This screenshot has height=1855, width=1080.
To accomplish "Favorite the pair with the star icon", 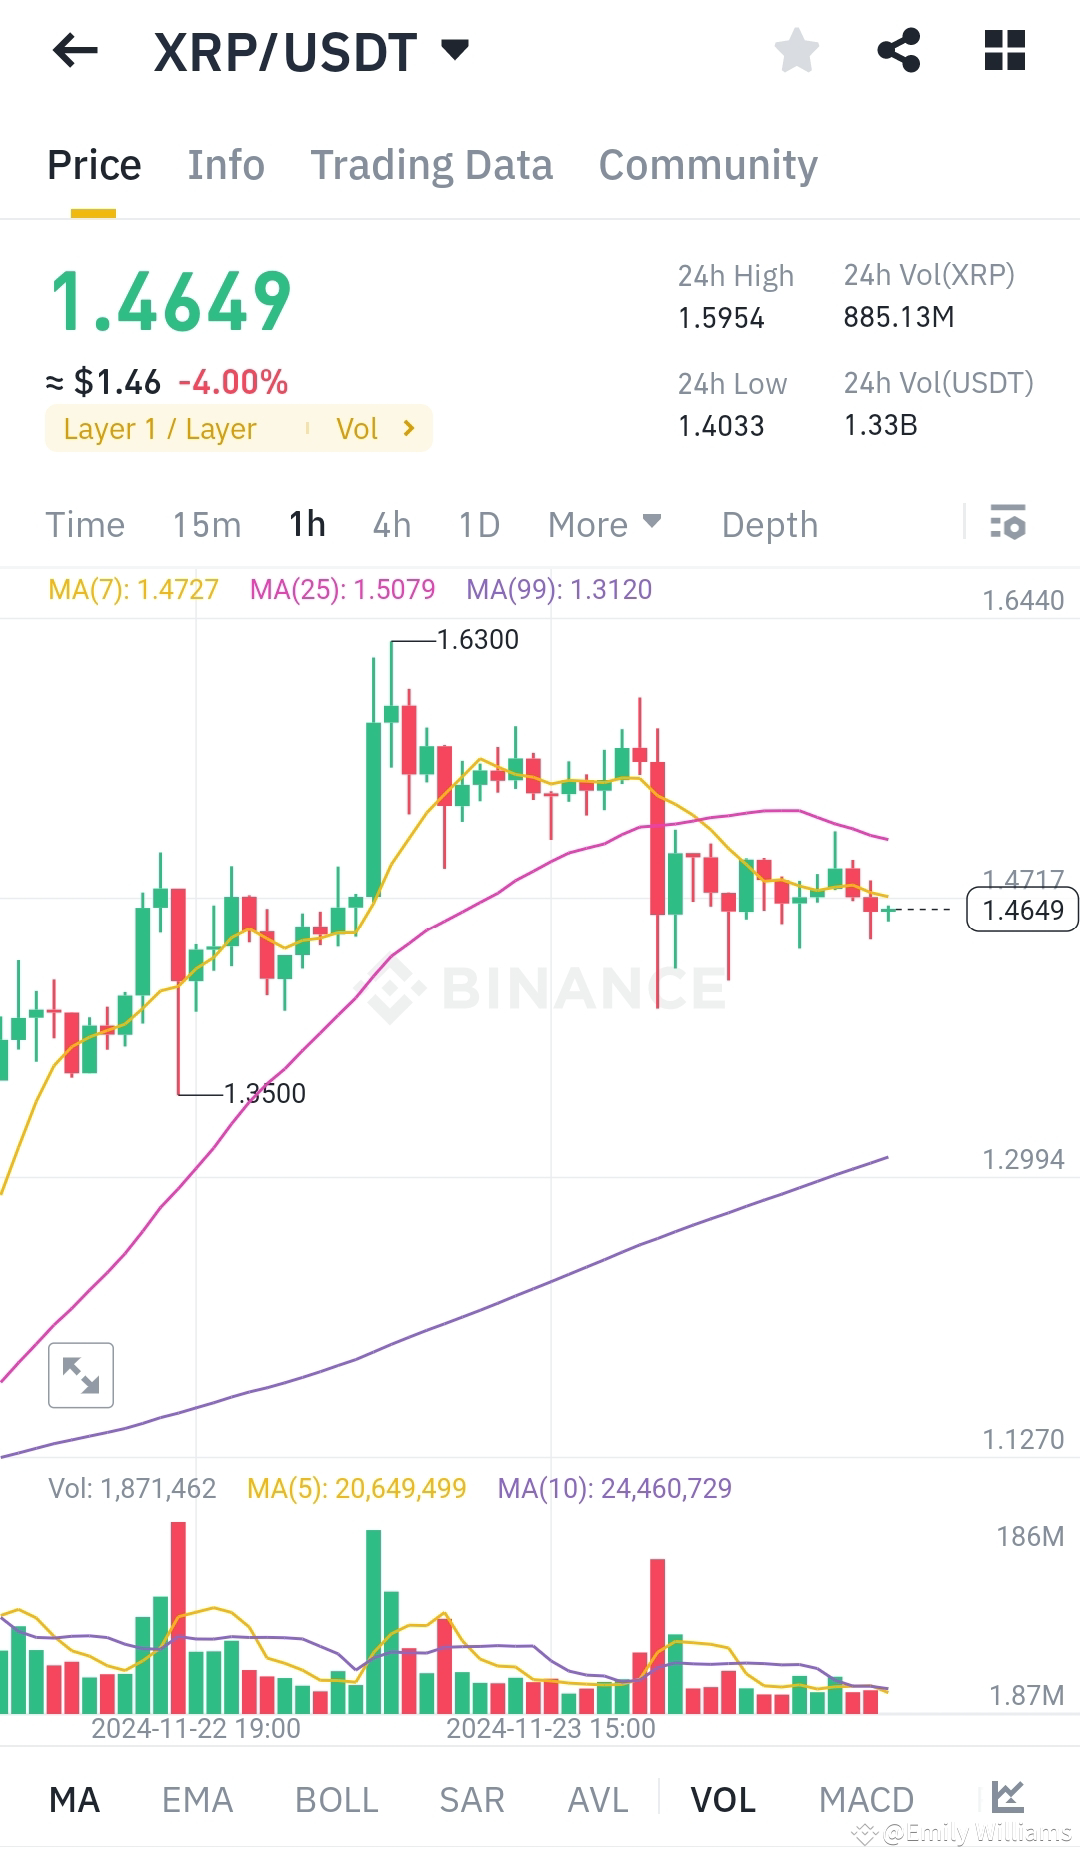I will [x=797, y=50].
